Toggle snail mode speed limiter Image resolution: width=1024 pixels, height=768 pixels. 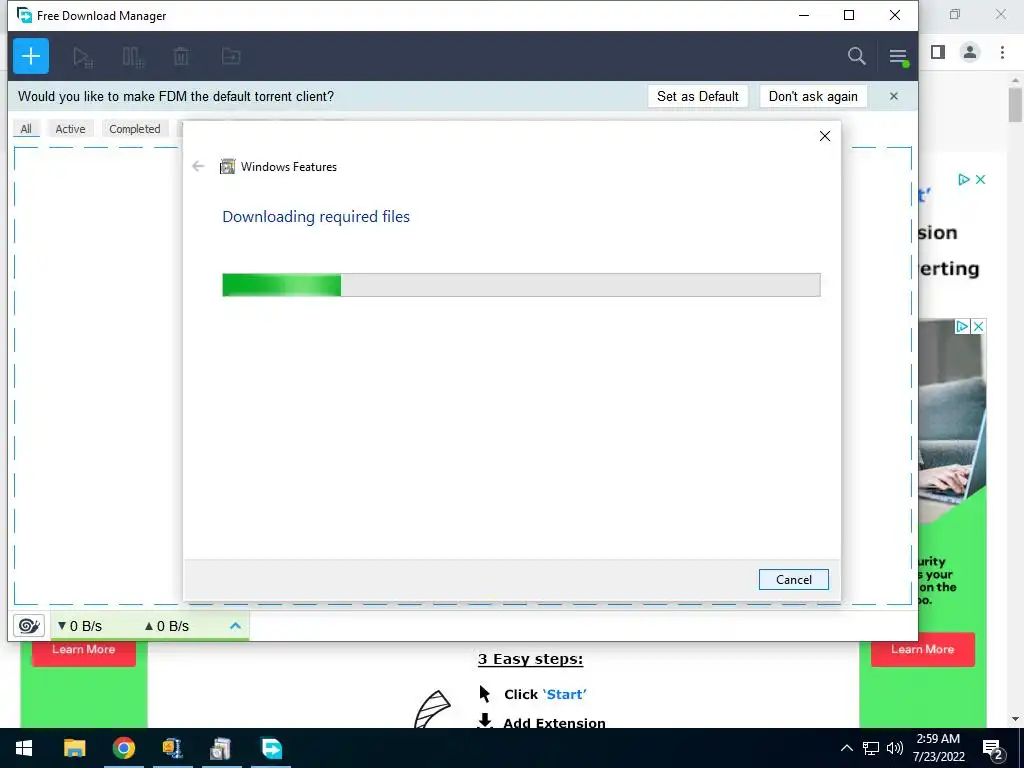pyautogui.click(x=29, y=626)
